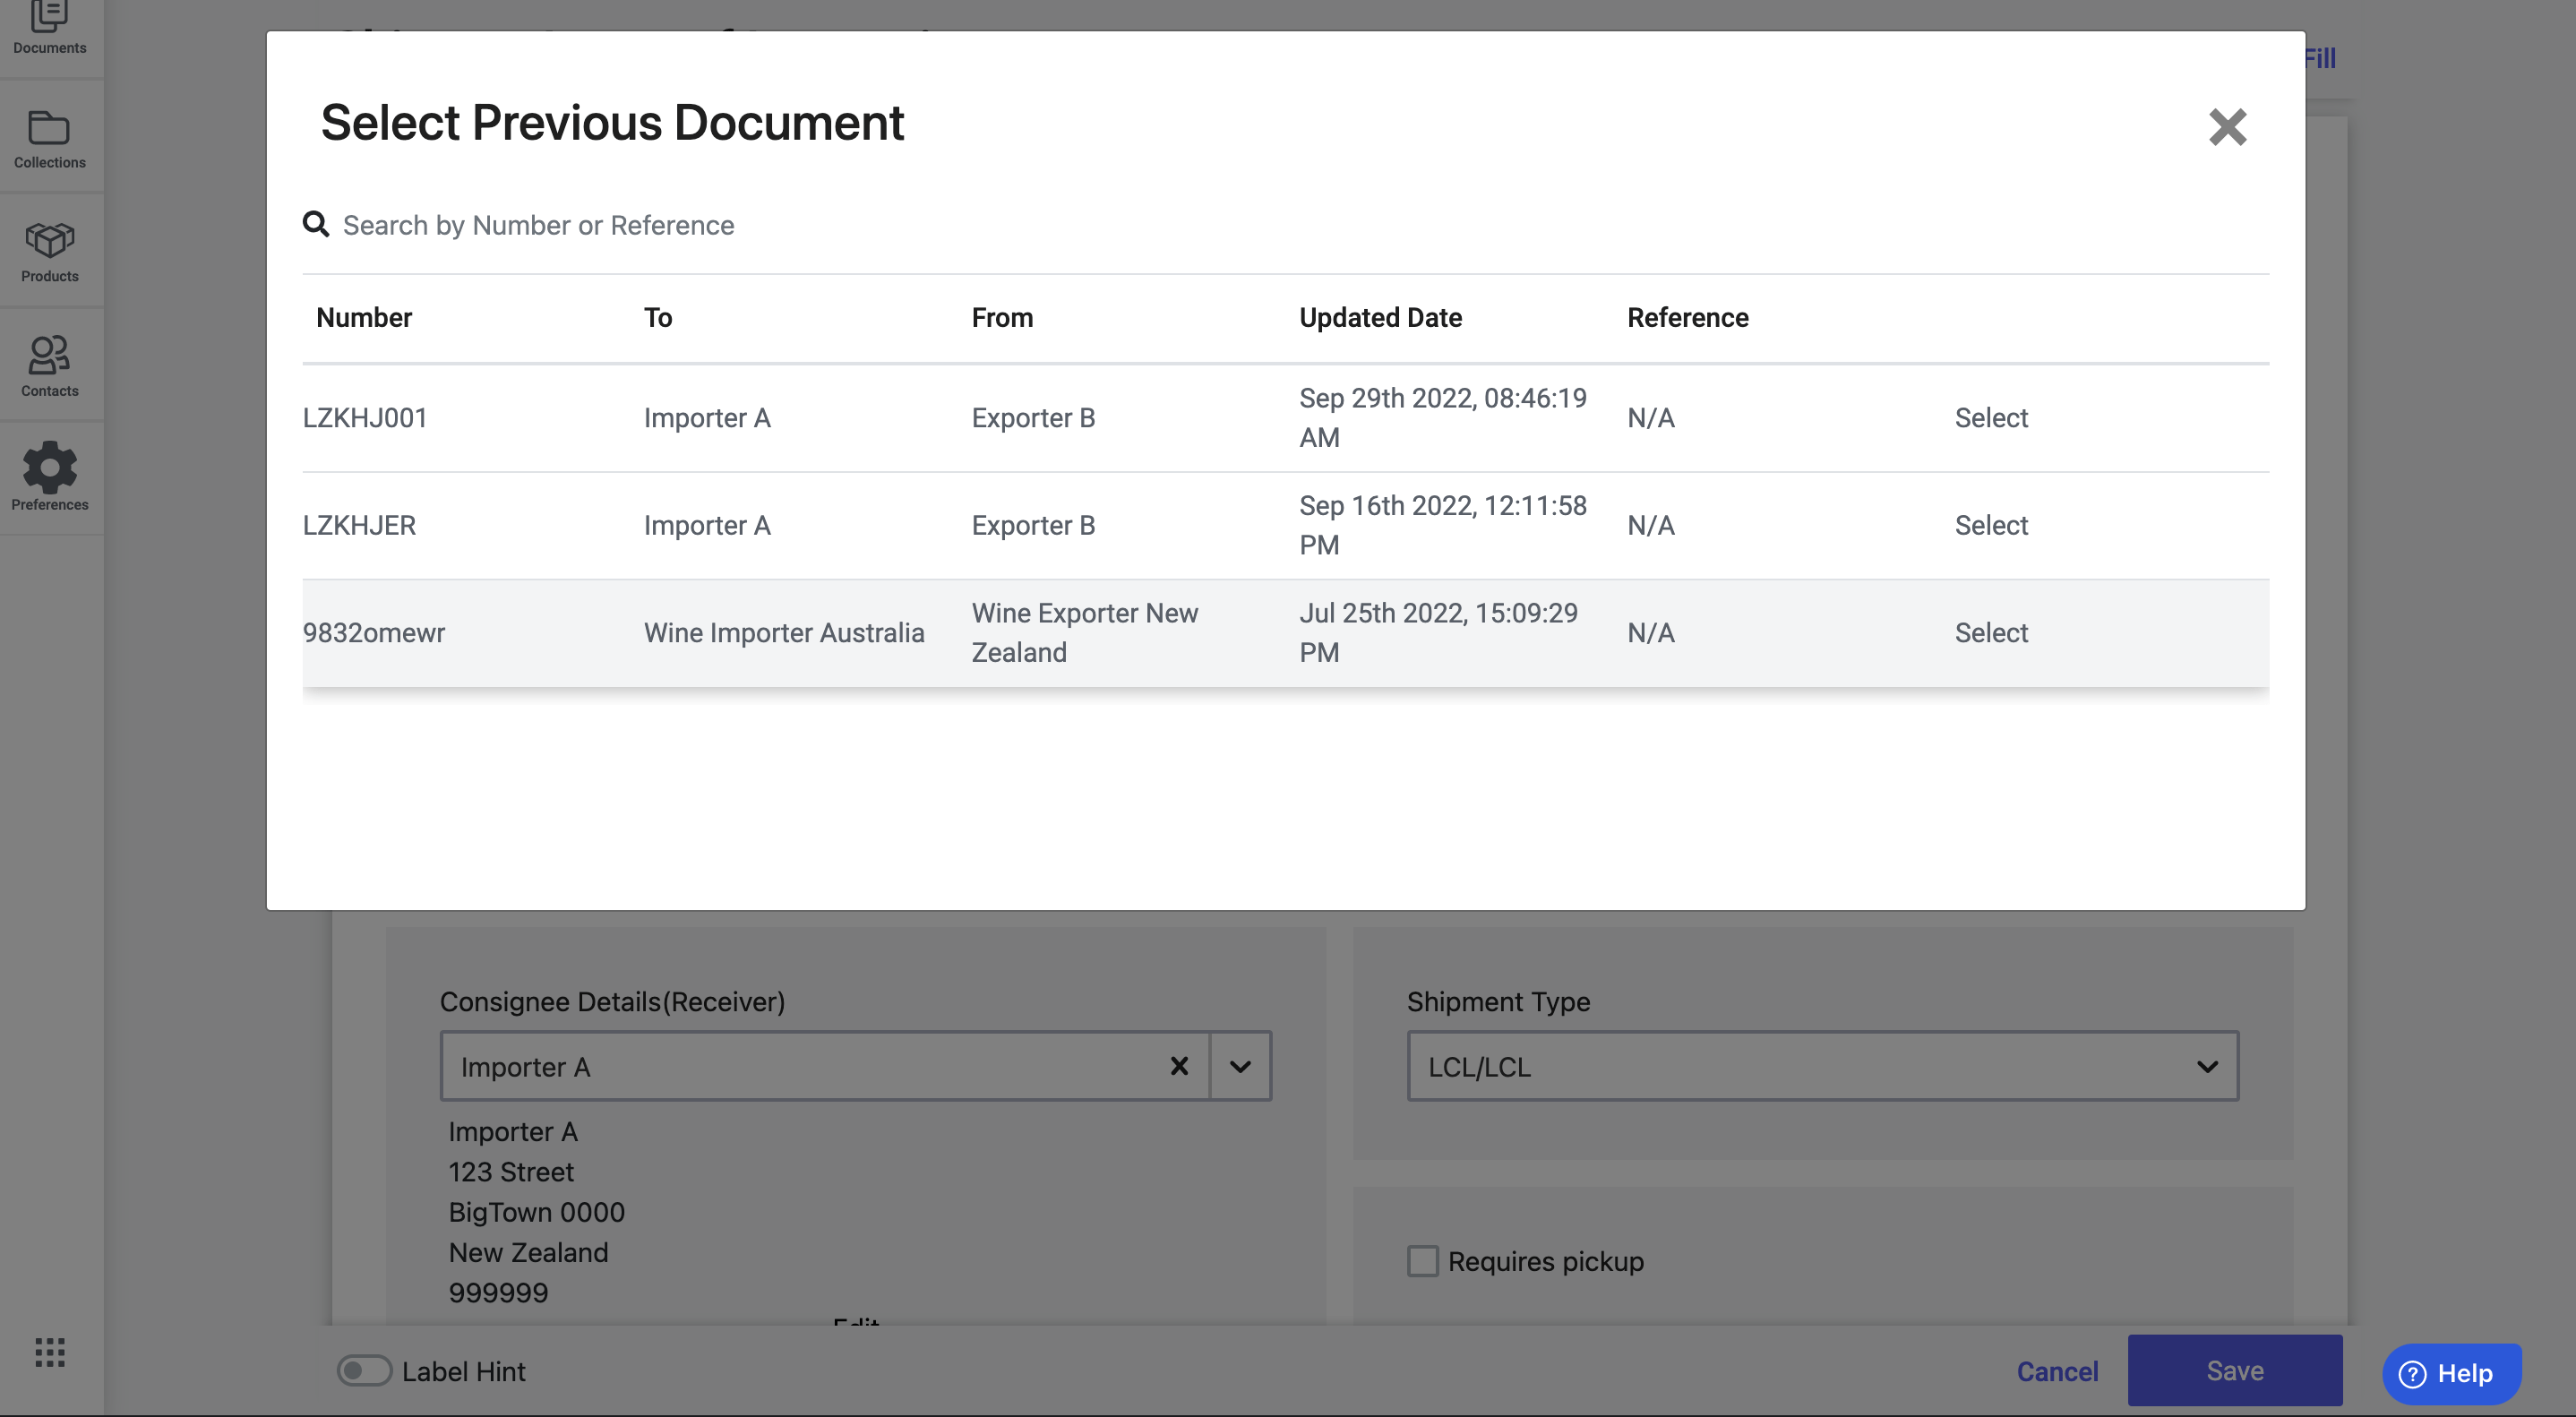Screen dimensions: 2576x1417
Task: Open the Help widget
Action: click(2451, 1374)
